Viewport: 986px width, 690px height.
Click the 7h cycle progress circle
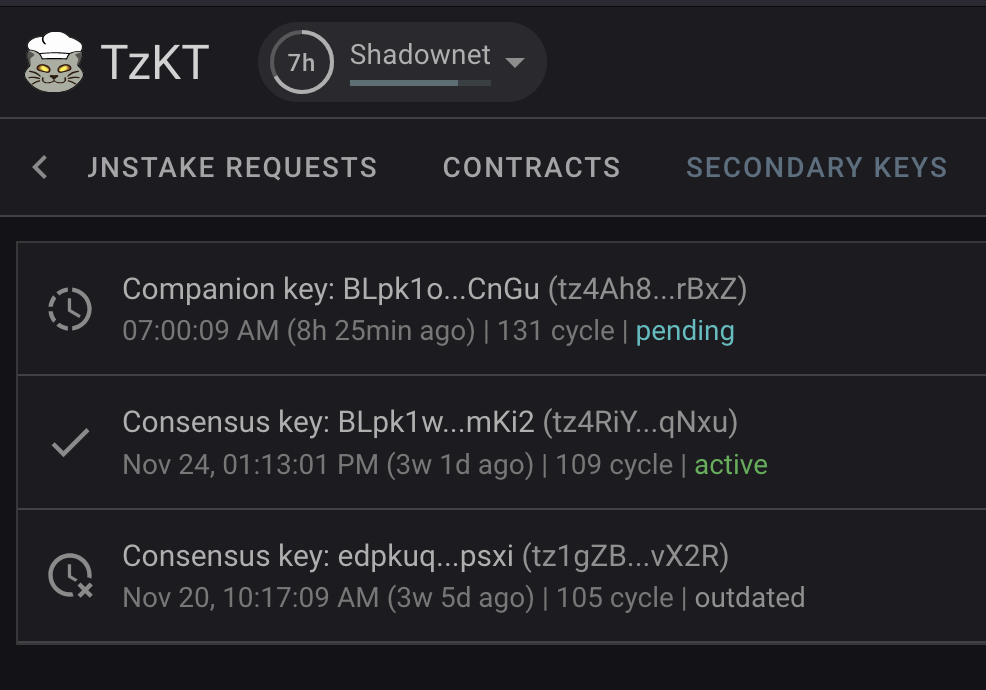(x=301, y=62)
